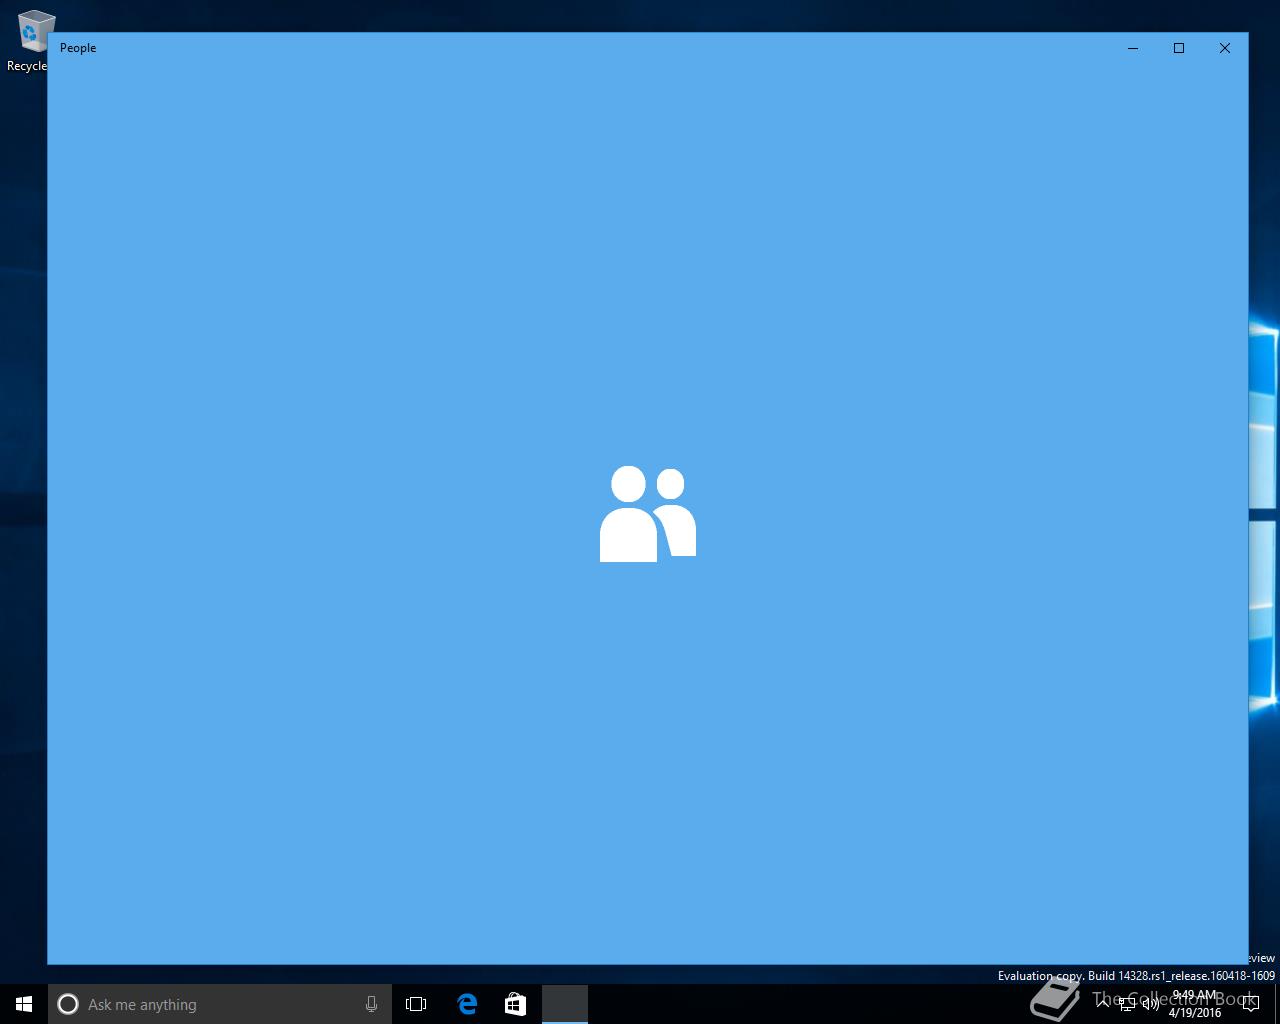Launch Microsoft Edge from the taskbar
The image size is (1280, 1024).
point(467,1004)
